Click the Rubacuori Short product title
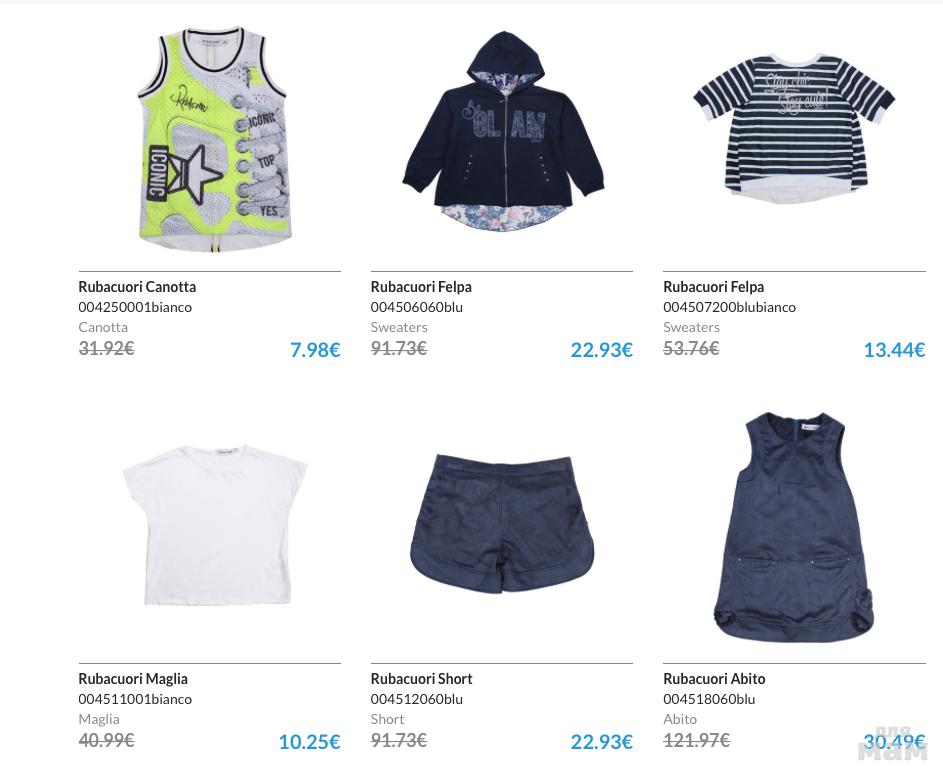This screenshot has width=943, height=775. (x=422, y=679)
